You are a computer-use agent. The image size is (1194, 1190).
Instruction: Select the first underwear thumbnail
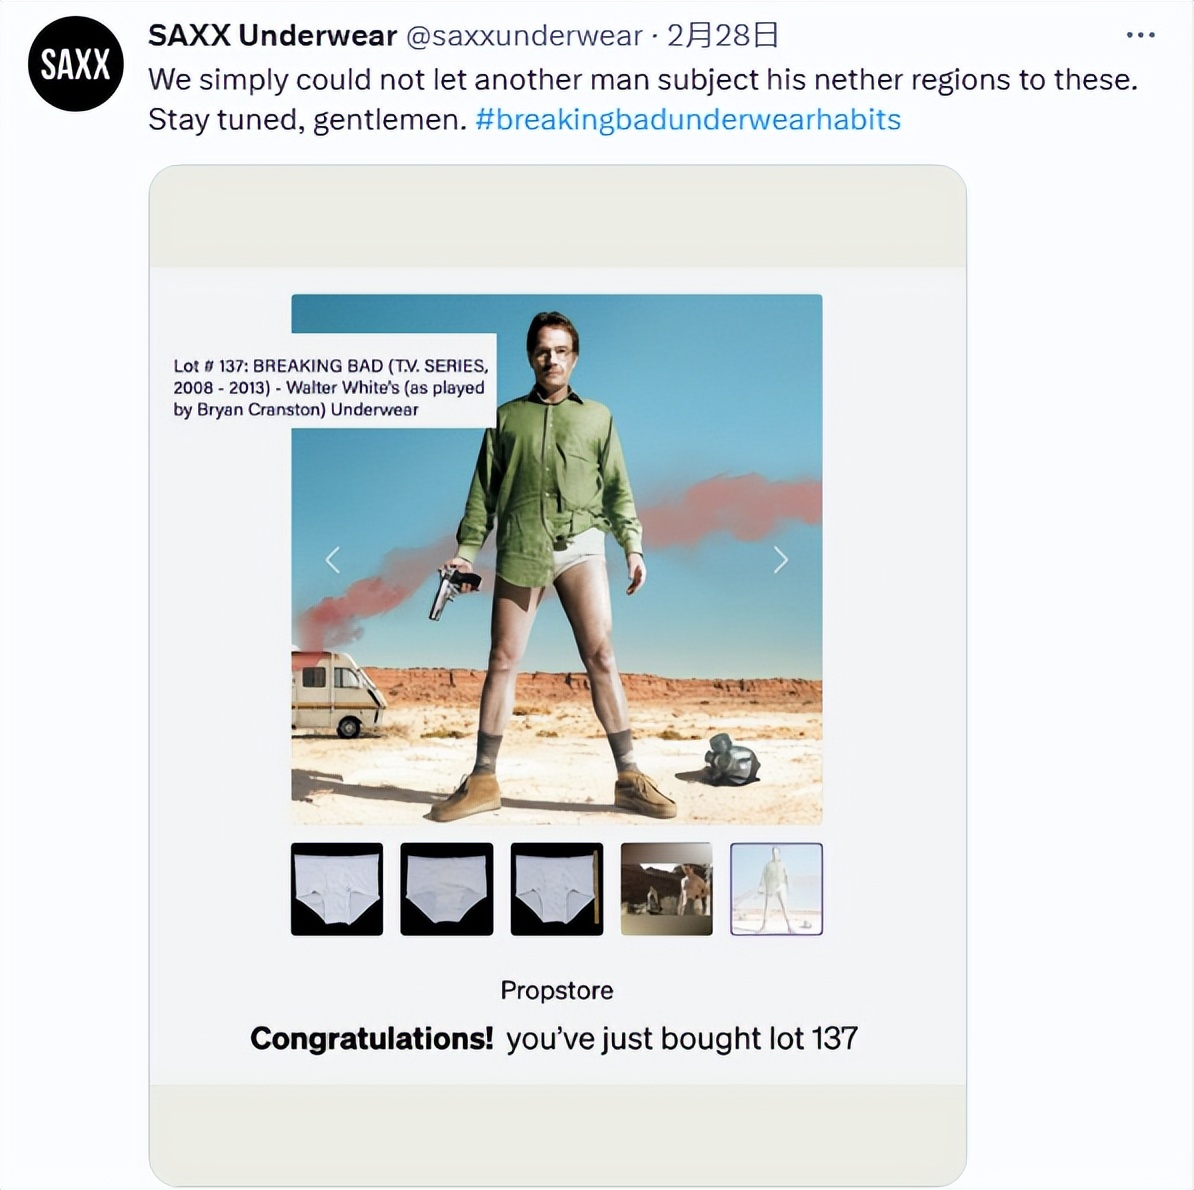[x=337, y=889]
